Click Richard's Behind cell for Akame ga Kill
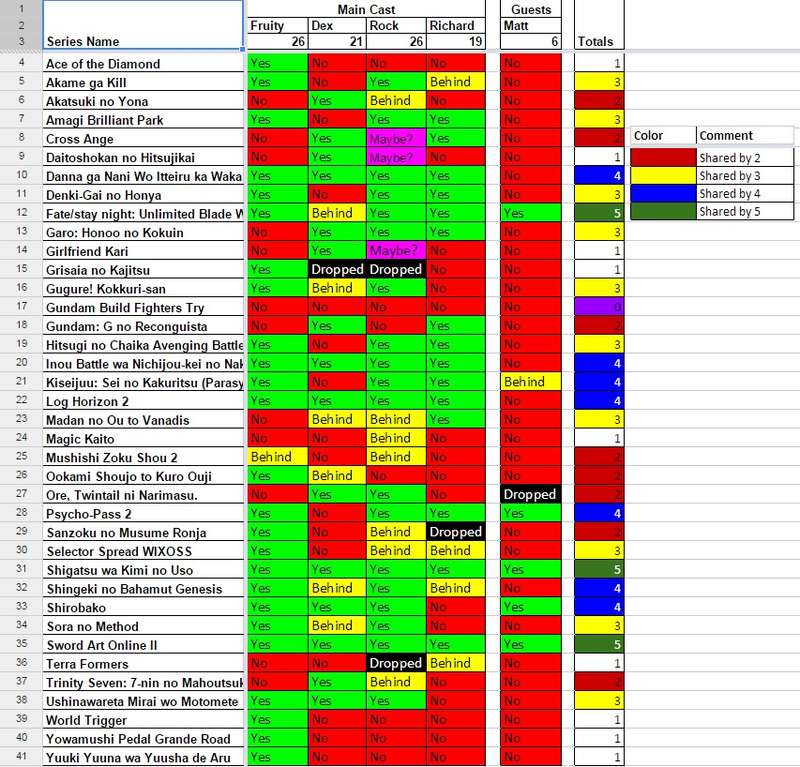800x767 pixels. point(456,82)
